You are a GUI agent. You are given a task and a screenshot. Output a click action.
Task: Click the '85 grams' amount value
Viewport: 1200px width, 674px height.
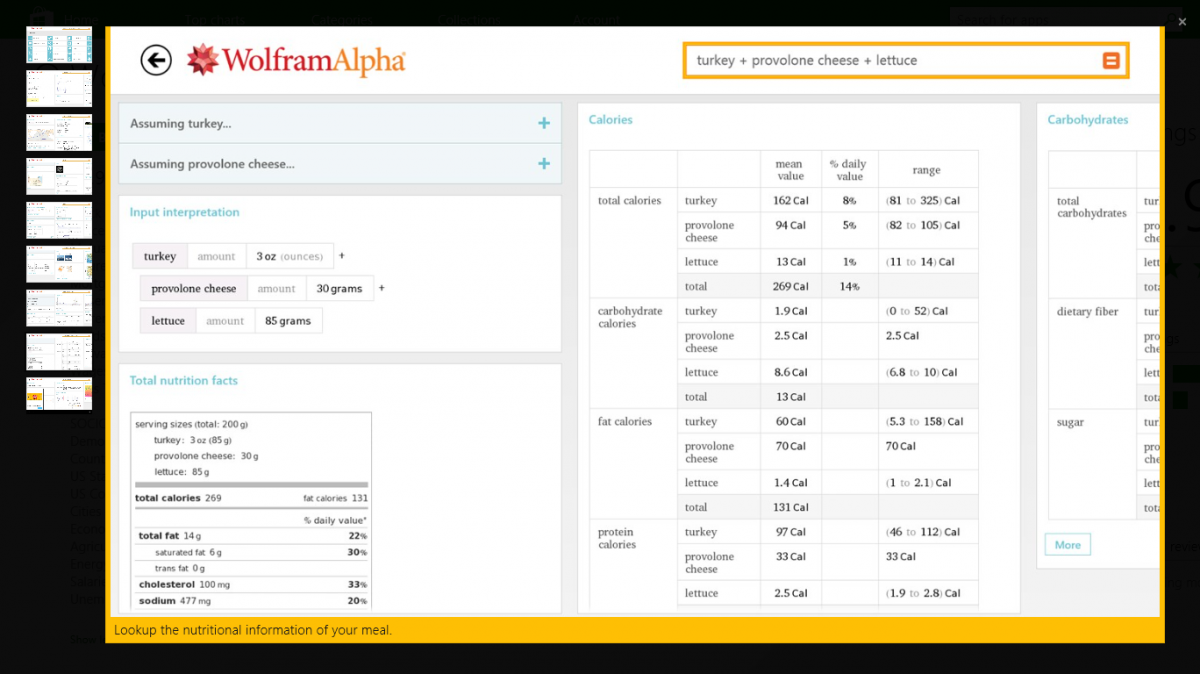288,321
